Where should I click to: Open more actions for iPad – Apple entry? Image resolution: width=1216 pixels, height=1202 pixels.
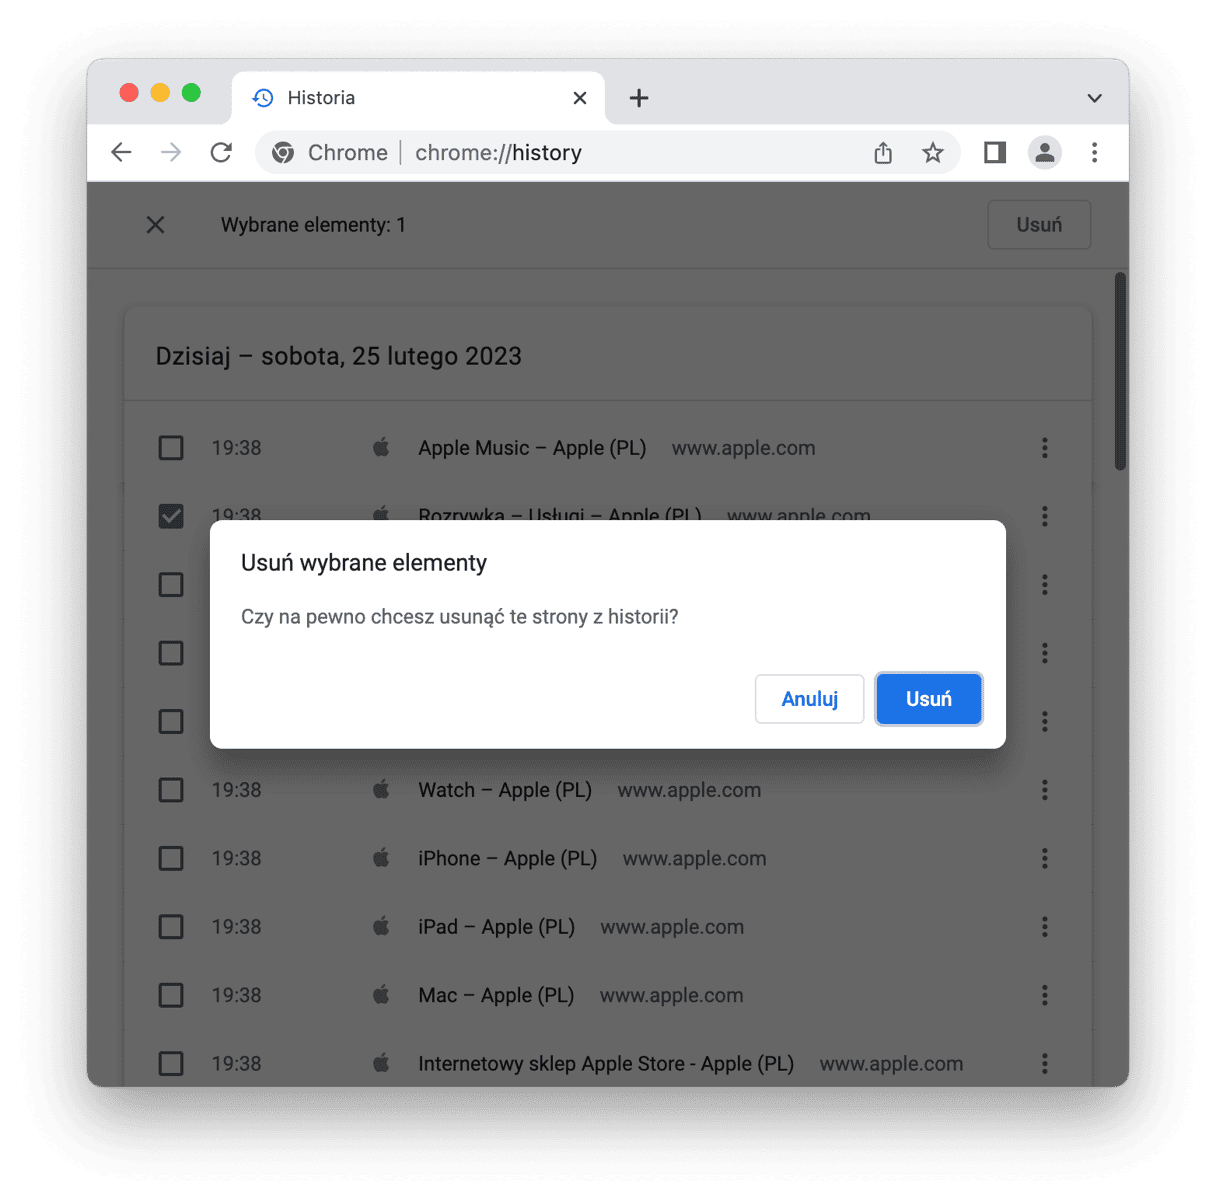(1045, 927)
